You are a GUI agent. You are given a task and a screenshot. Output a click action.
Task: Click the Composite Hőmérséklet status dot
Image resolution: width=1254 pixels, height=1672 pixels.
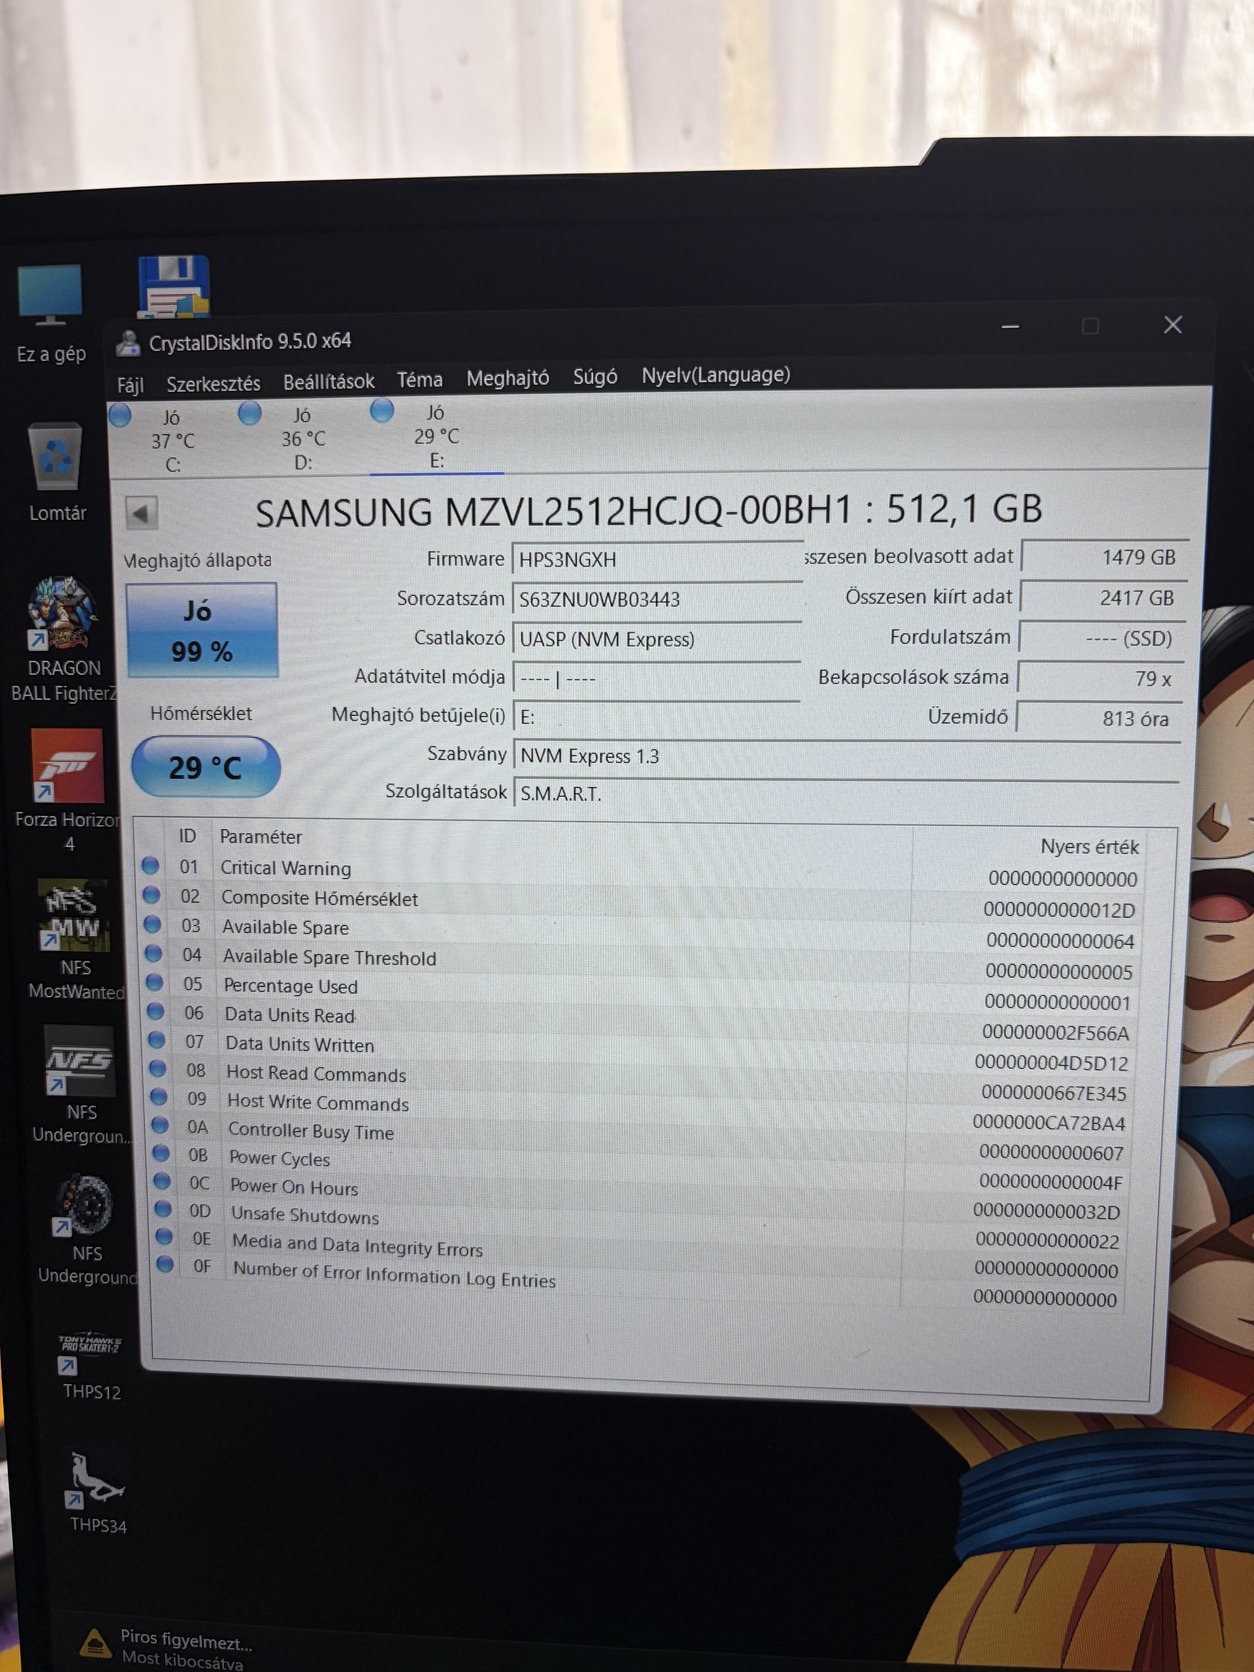[151, 895]
